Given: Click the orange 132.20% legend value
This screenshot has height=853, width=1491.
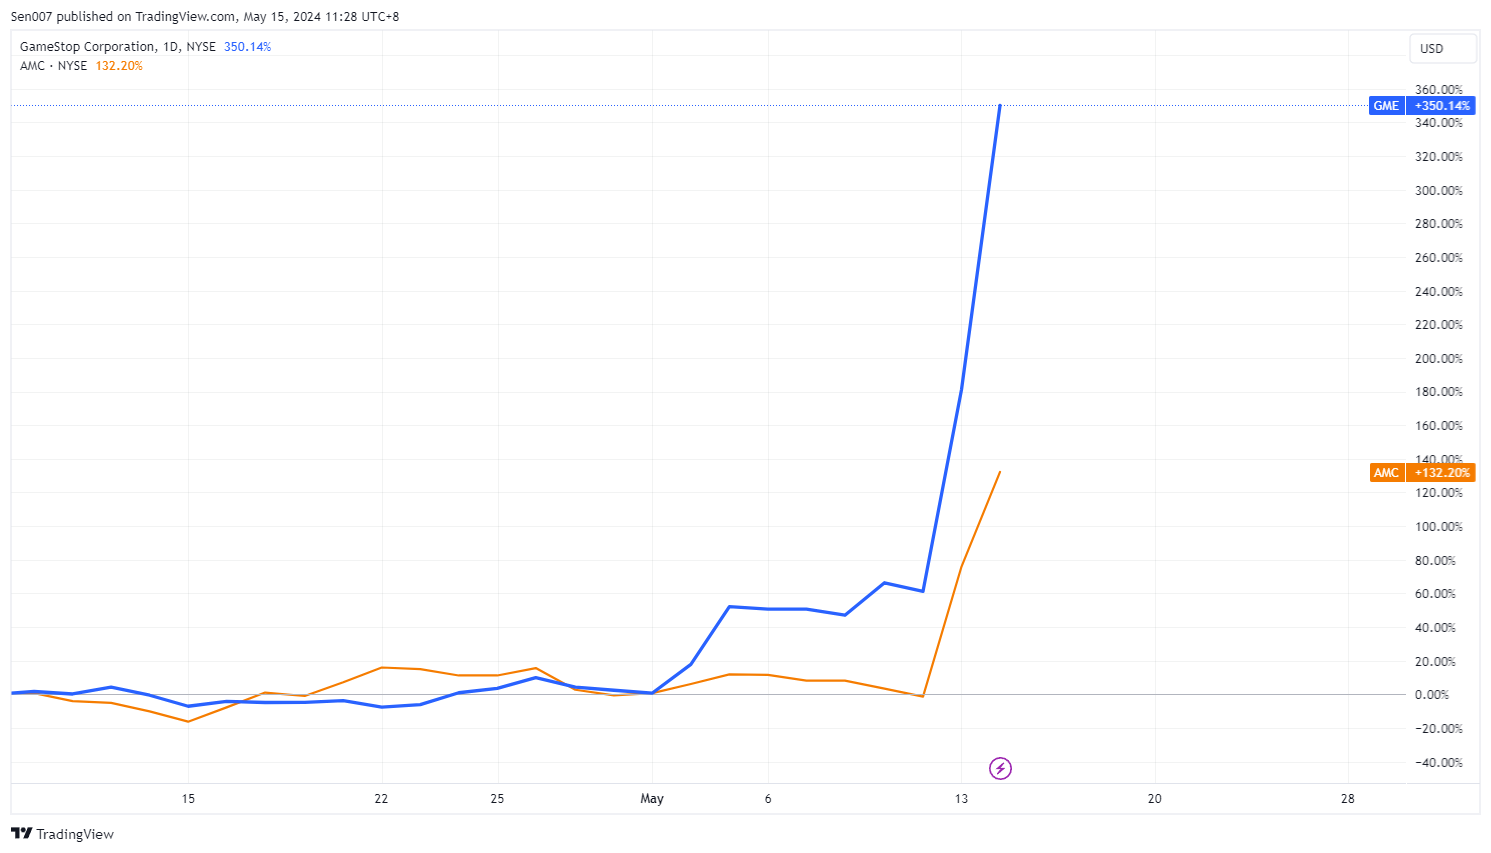Looking at the screenshot, I should [119, 66].
